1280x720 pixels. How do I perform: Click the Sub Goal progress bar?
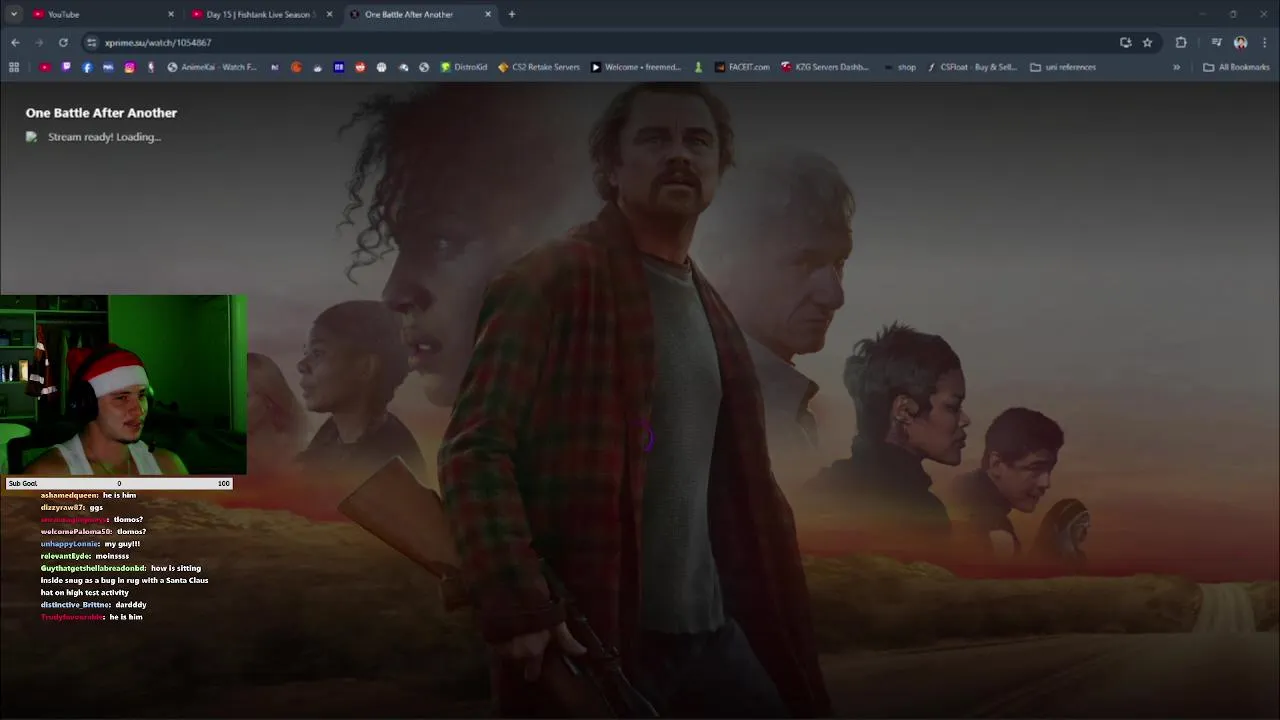(119, 483)
